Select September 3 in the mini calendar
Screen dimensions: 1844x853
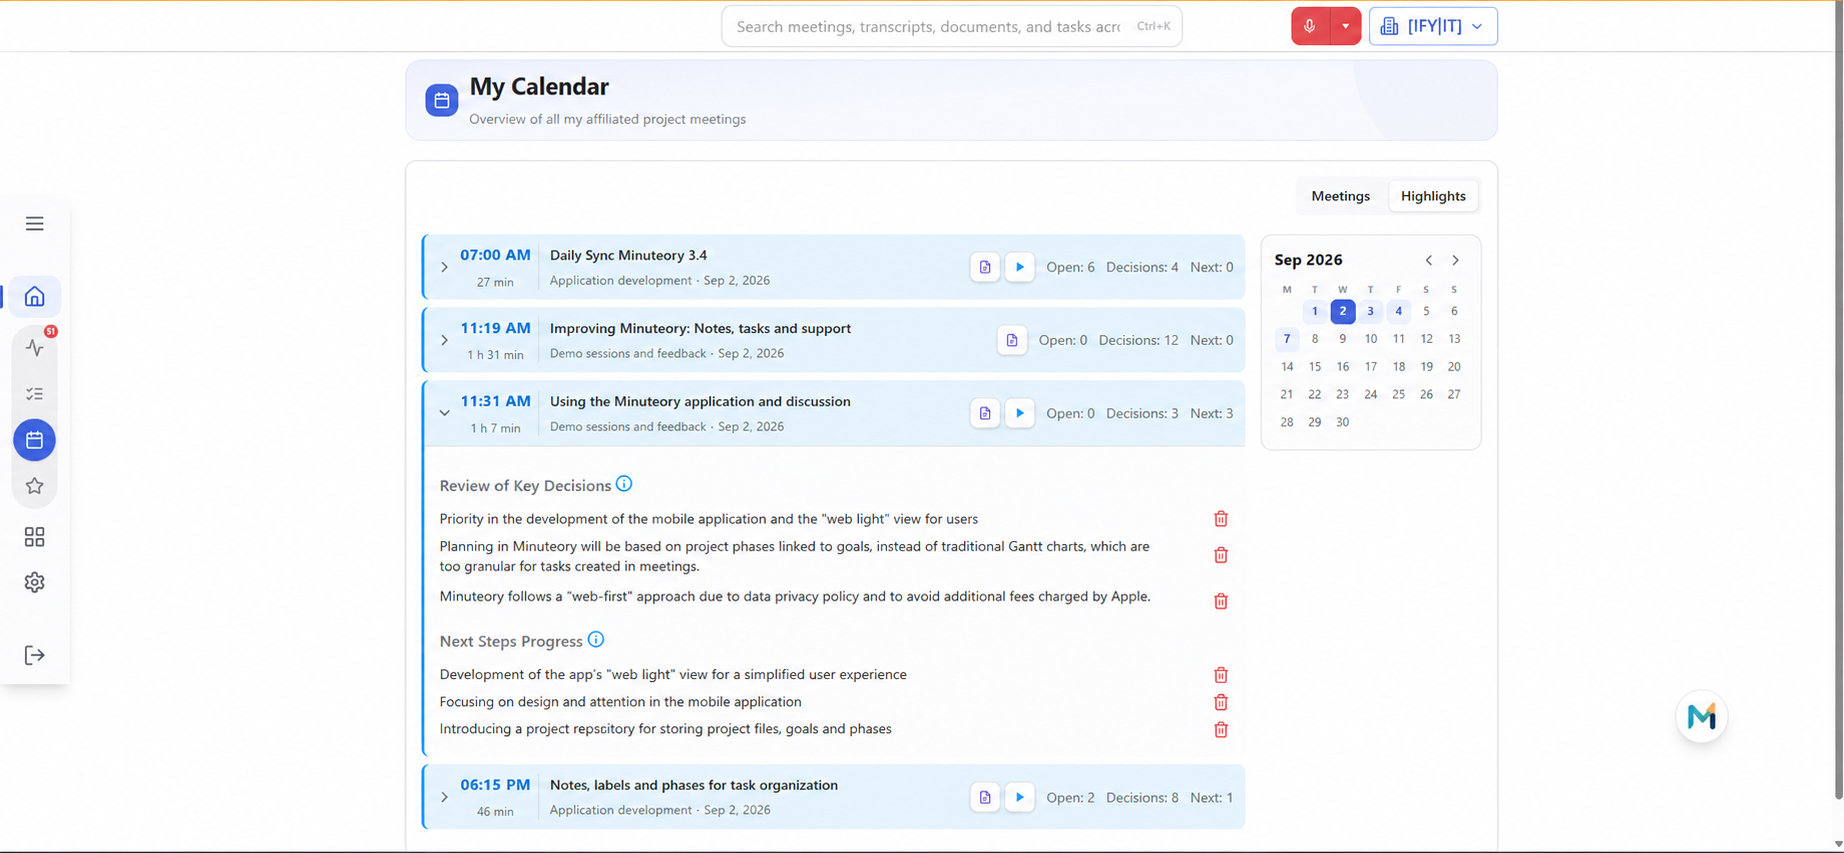point(1371,311)
